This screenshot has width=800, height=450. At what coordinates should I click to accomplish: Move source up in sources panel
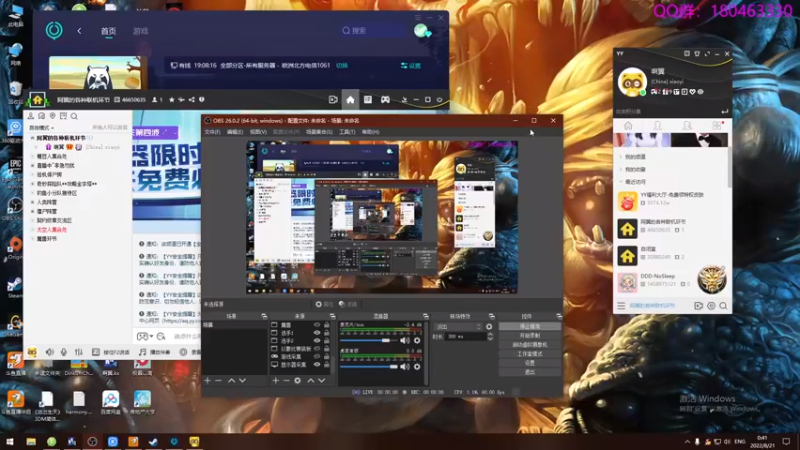point(310,381)
